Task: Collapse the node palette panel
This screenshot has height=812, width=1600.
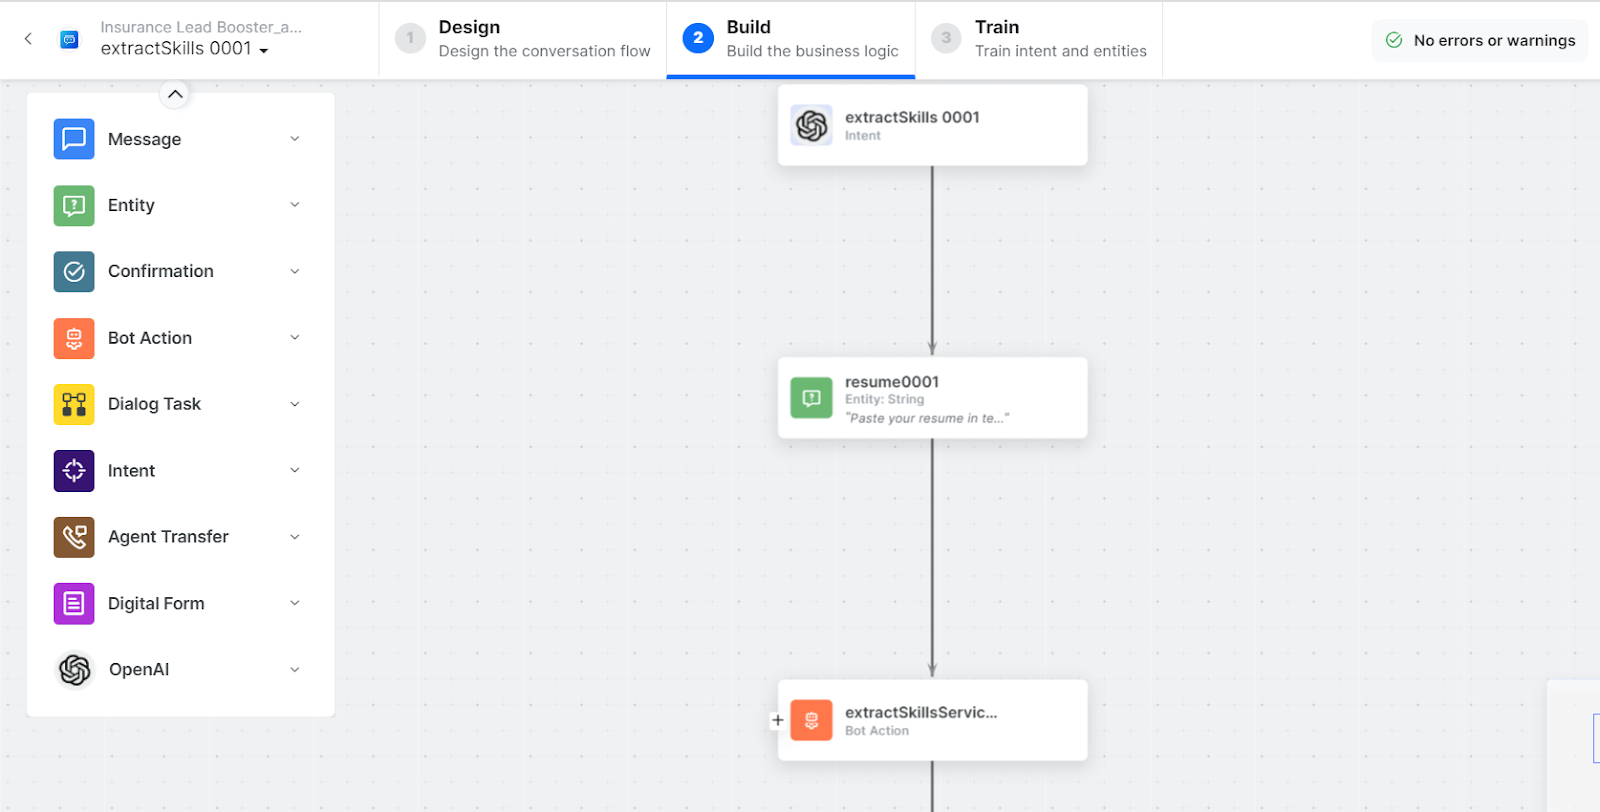Action: click(x=175, y=94)
